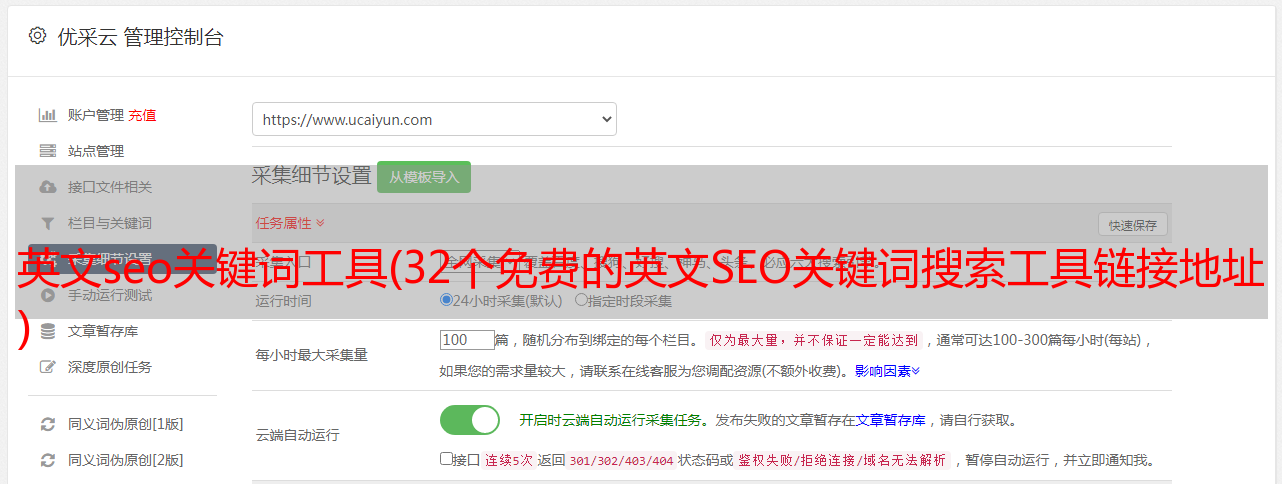Click the play icon next to 手动运行测试
Image resolution: width=1282 pixels, height=484 pixels.
(47, 295)
